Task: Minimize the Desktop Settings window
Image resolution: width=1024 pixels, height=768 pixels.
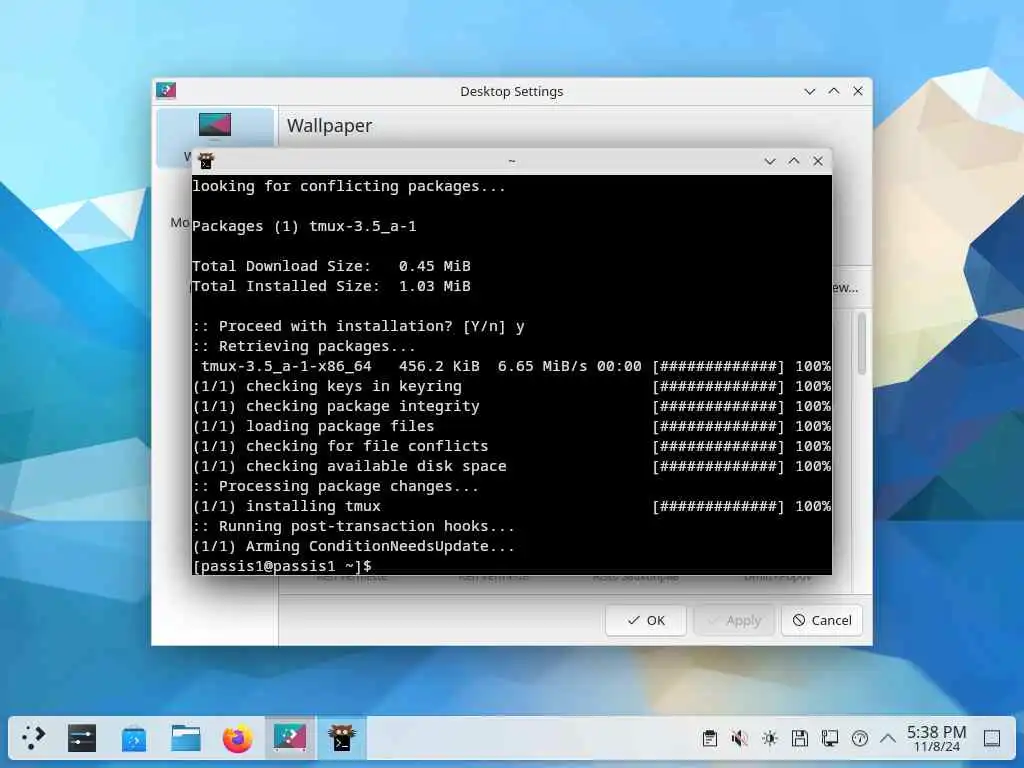Action: click(x=810, y=91)
